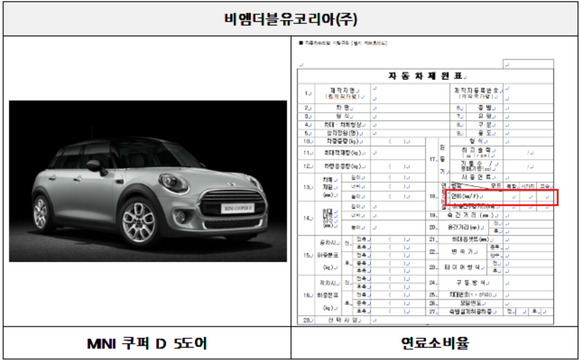Select the MINI Cooper D car photo
The image size is (580, 361).
point(148,181)
